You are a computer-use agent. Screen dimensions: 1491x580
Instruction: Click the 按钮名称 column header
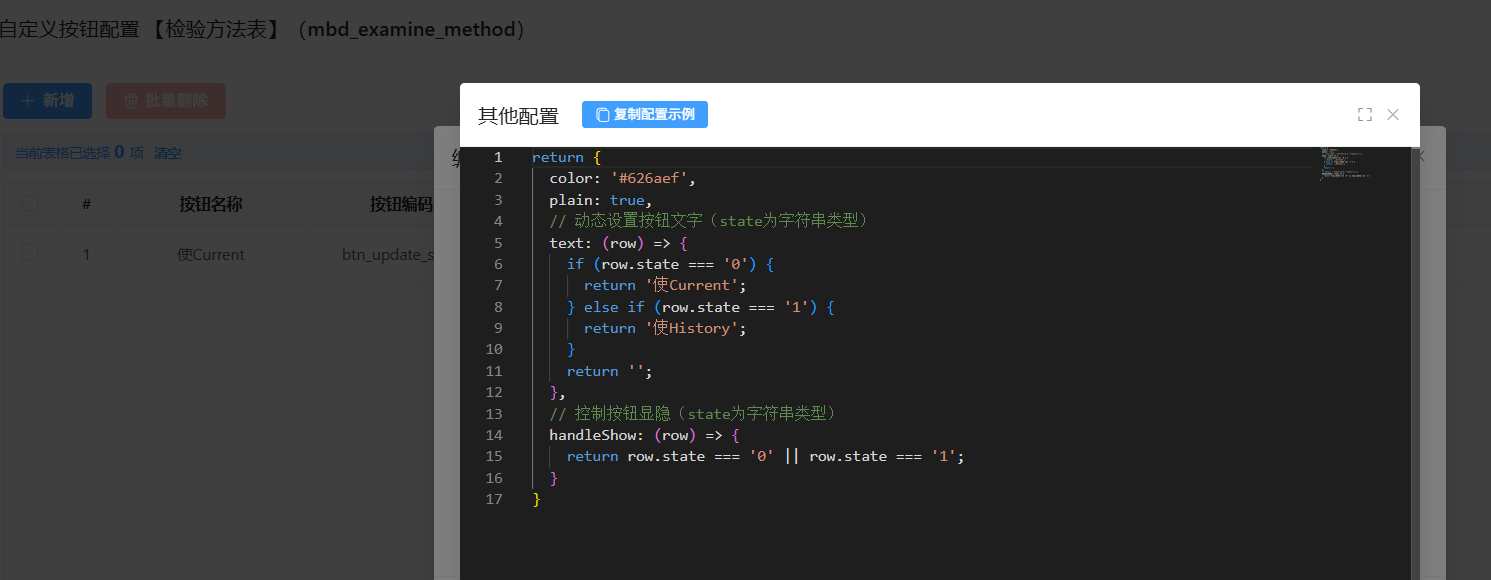coord(210,205)
